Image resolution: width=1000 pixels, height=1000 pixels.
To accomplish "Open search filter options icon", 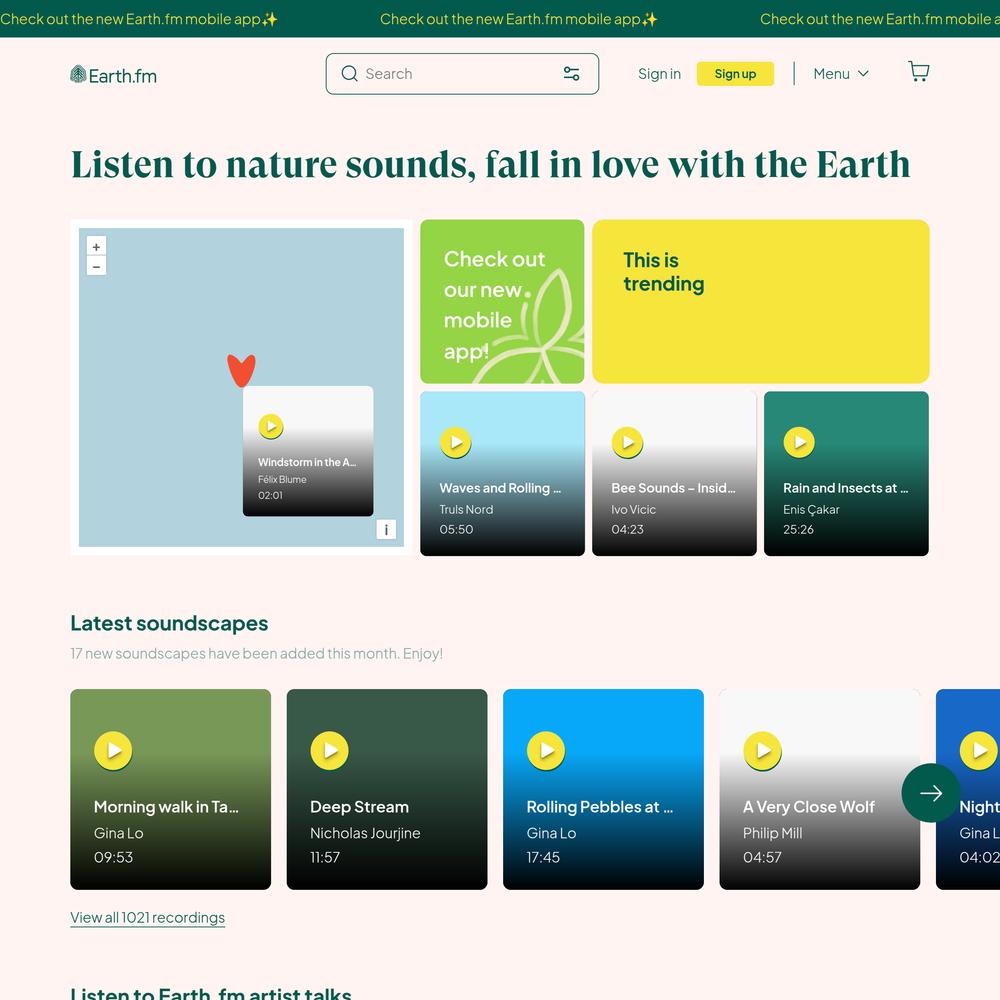I will tap(571, 74).
